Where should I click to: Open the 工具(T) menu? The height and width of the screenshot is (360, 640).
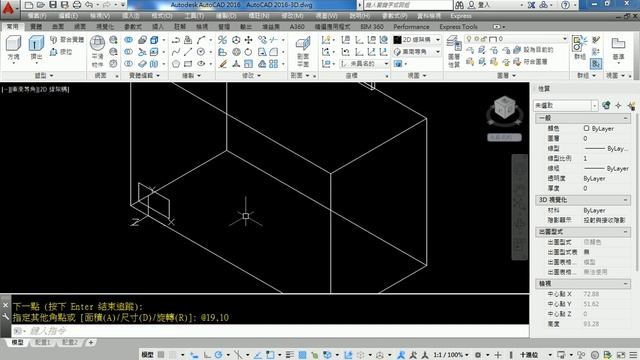pos(194,16)
